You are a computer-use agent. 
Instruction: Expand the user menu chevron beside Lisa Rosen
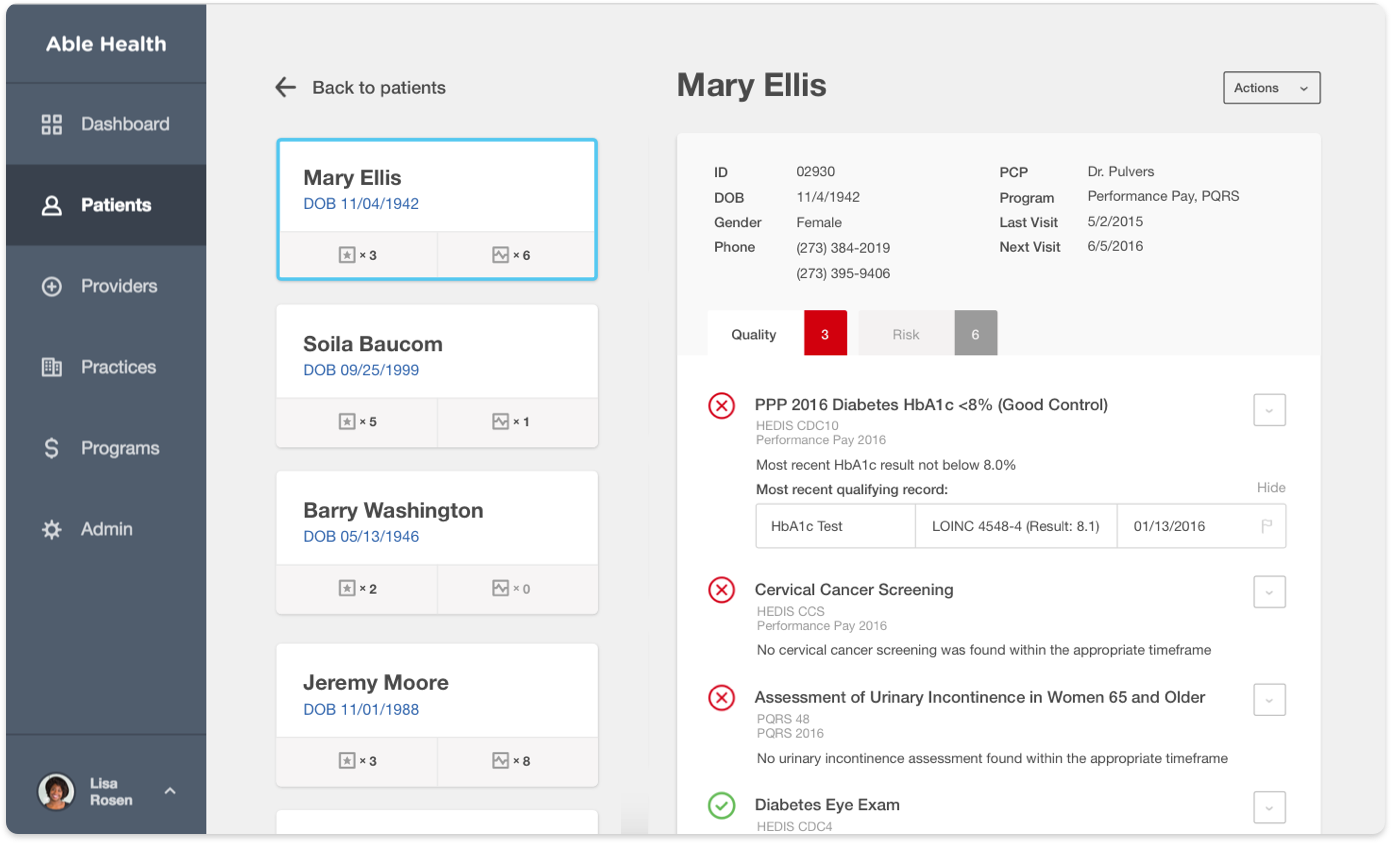[x=170, y=791]
